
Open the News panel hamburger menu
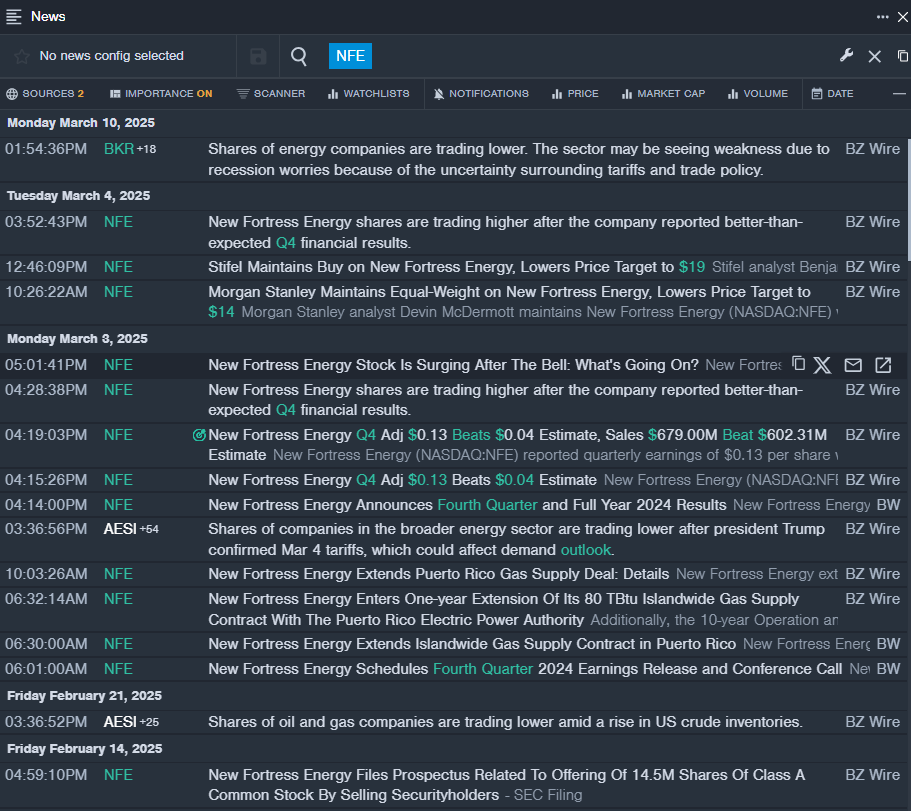14,16
